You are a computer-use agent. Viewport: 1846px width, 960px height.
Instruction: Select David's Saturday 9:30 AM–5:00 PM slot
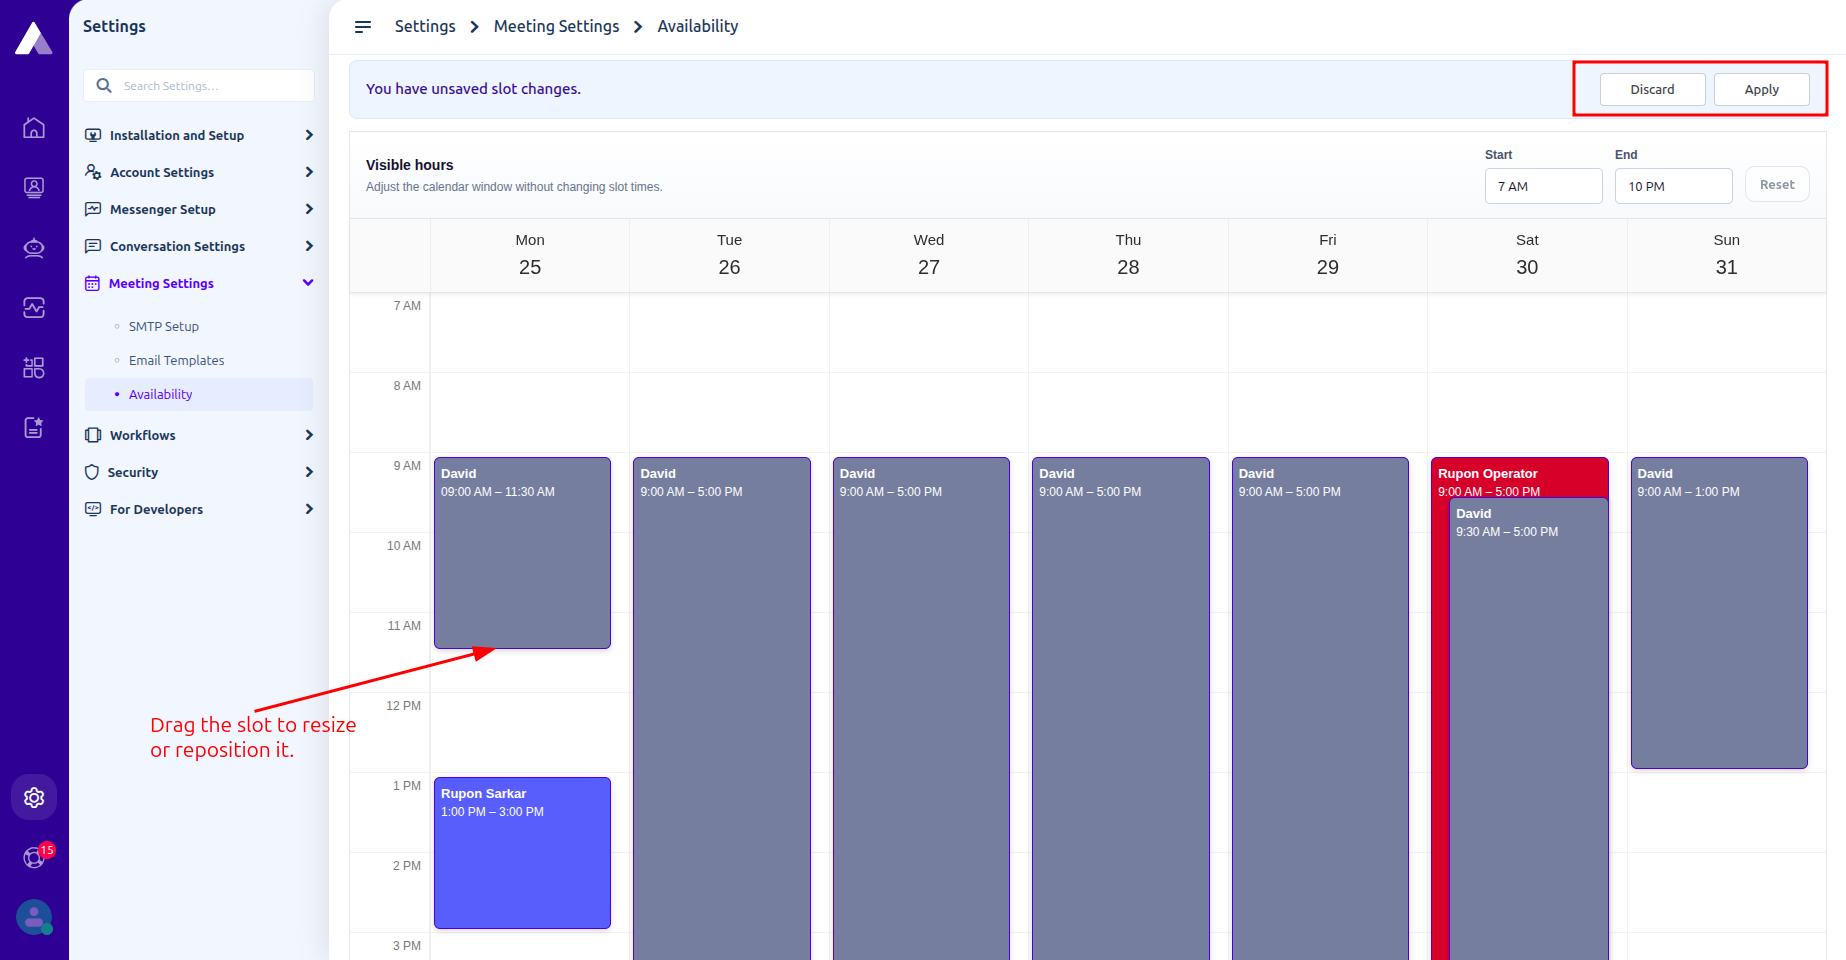pyautogui.click(x=1529, y=730)
